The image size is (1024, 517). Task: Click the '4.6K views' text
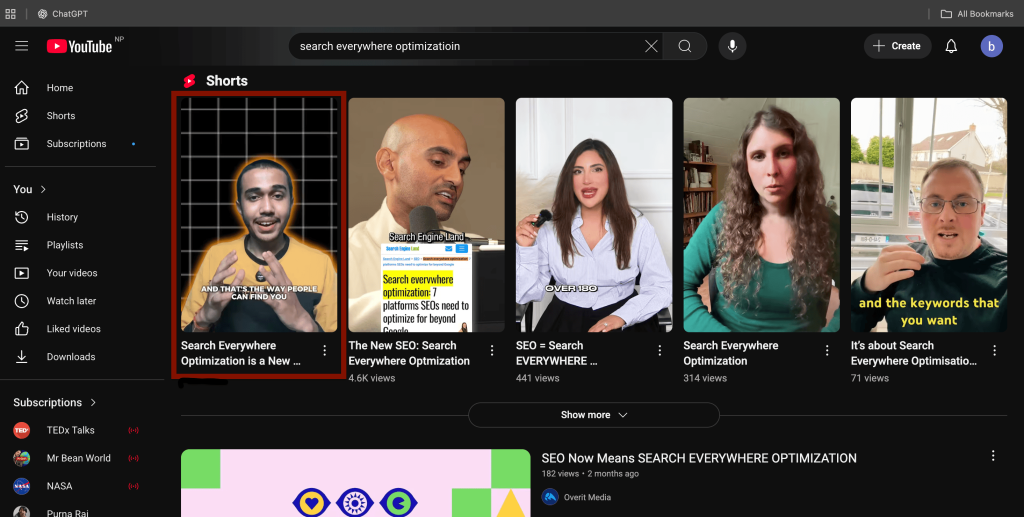[372, 378]
